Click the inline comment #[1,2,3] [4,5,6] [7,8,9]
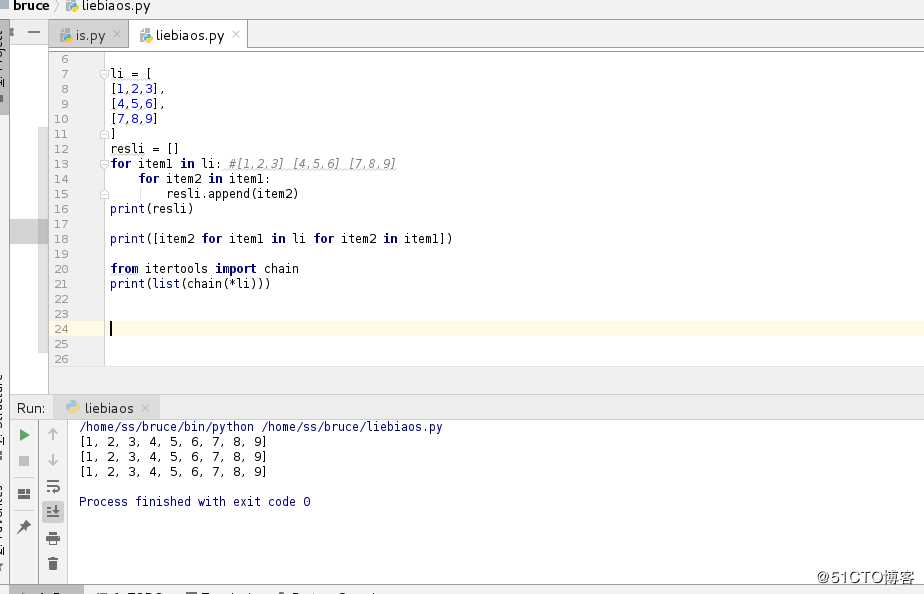The height and width of the screenshot is (594, 924). pyautogui.click(x=312, y=164)
